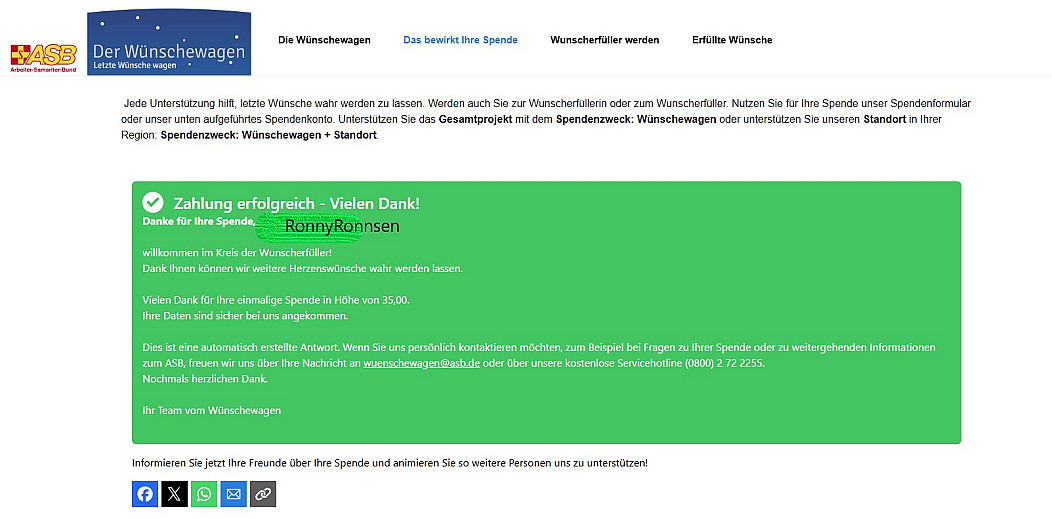The image size is (1052, 519).
Task: Share the donation on Facebook
Action: 145,494
